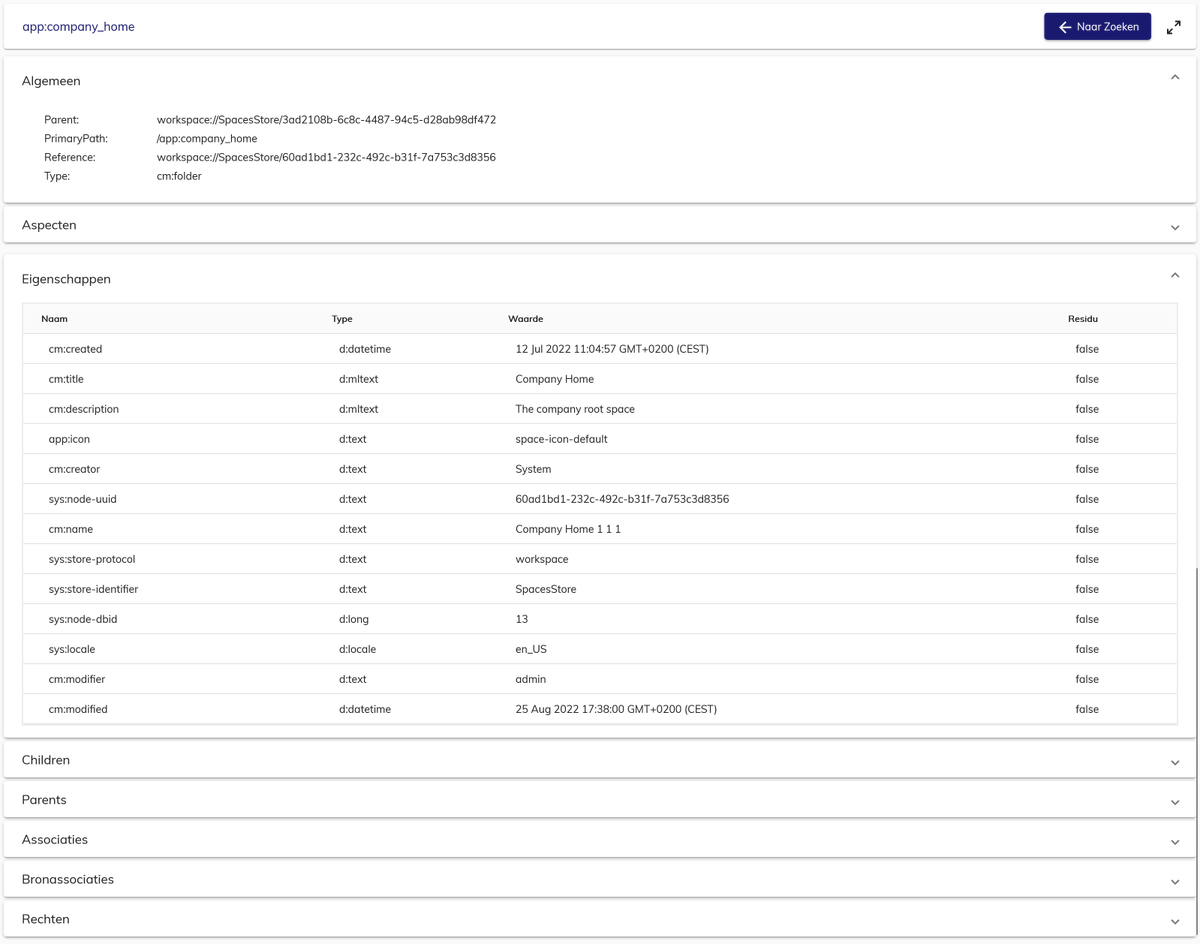Open the app:company_home link
This screenshot has height=944, width=1200.
[x=78, y=27]
